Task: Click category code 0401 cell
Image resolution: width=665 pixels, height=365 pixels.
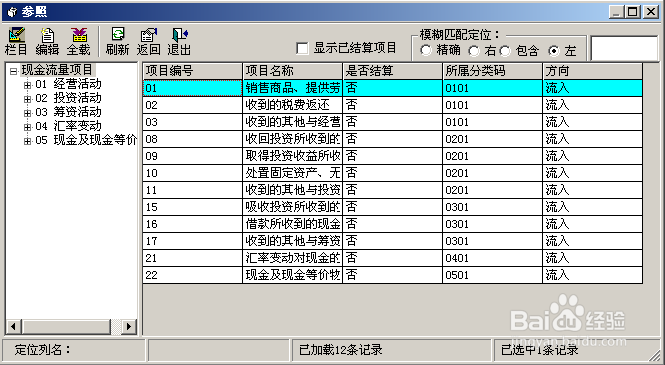Action: tap(493, 258)
